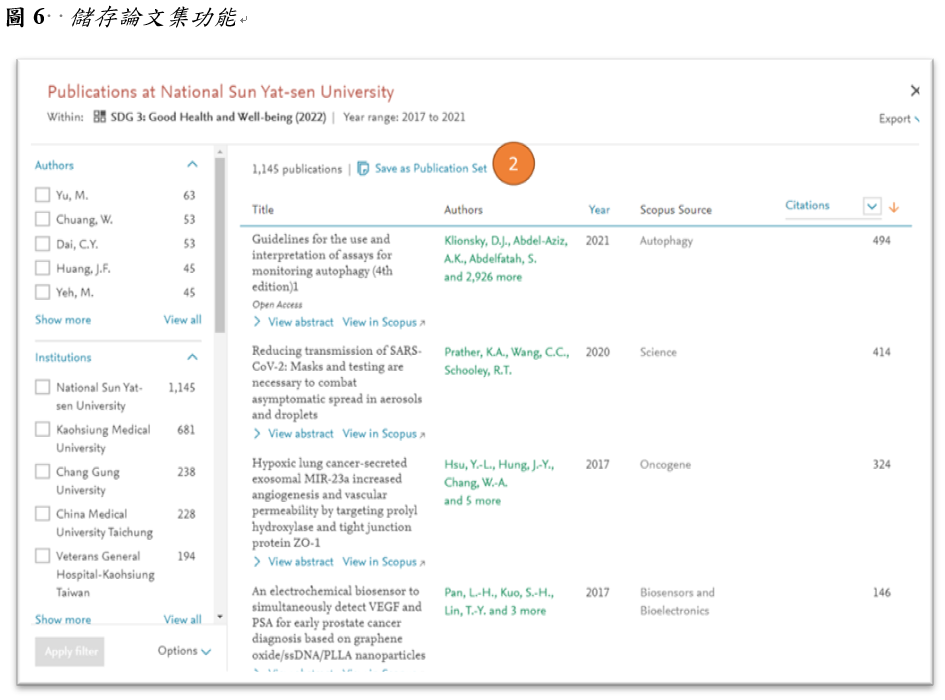Click Show more under Authors
This screenshot has height=700, width=945.
coord(63,320)
